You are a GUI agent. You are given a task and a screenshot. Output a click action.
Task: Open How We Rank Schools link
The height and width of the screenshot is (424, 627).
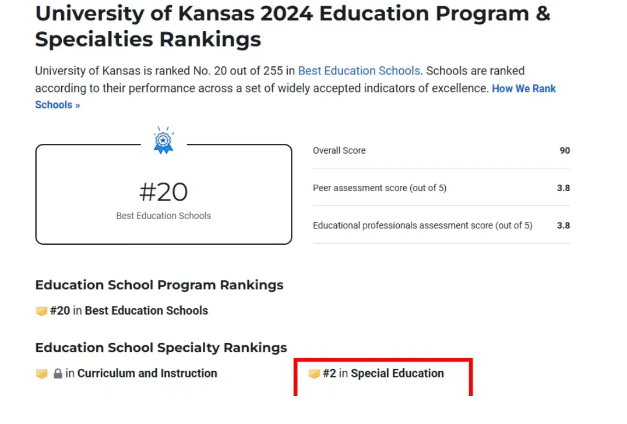point(296,96)
